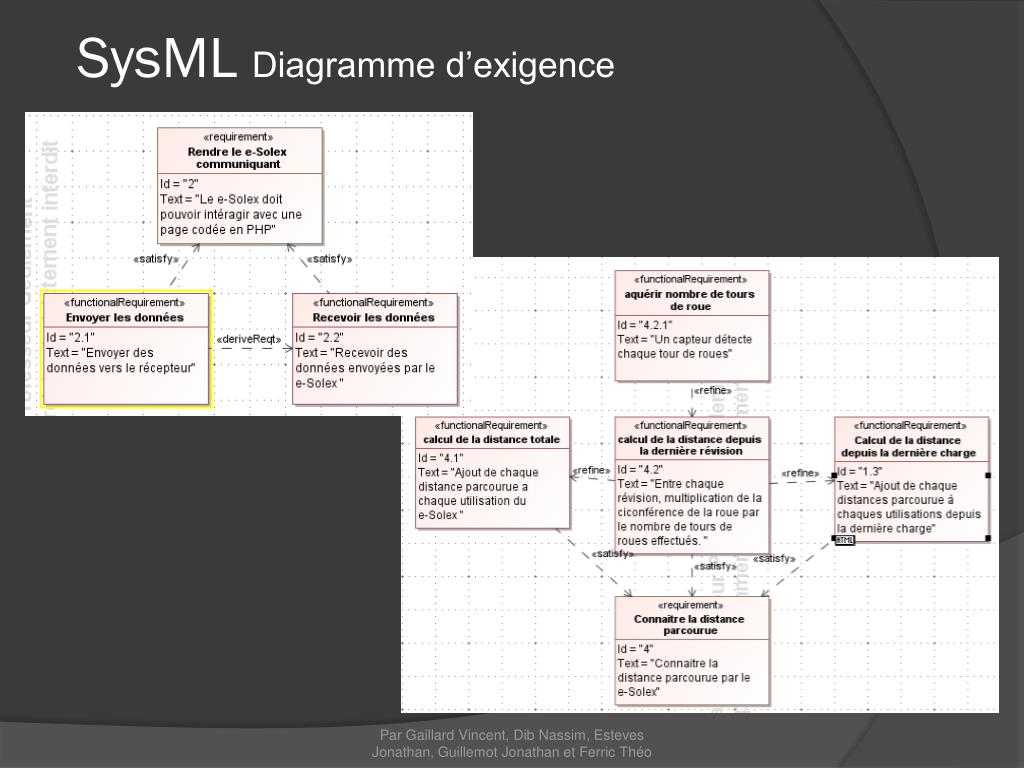This screenshot has height=768, width=1024.
Task: Select 'Calcul de la distance depuis la dernière charge' title
Action: (908, 446)
